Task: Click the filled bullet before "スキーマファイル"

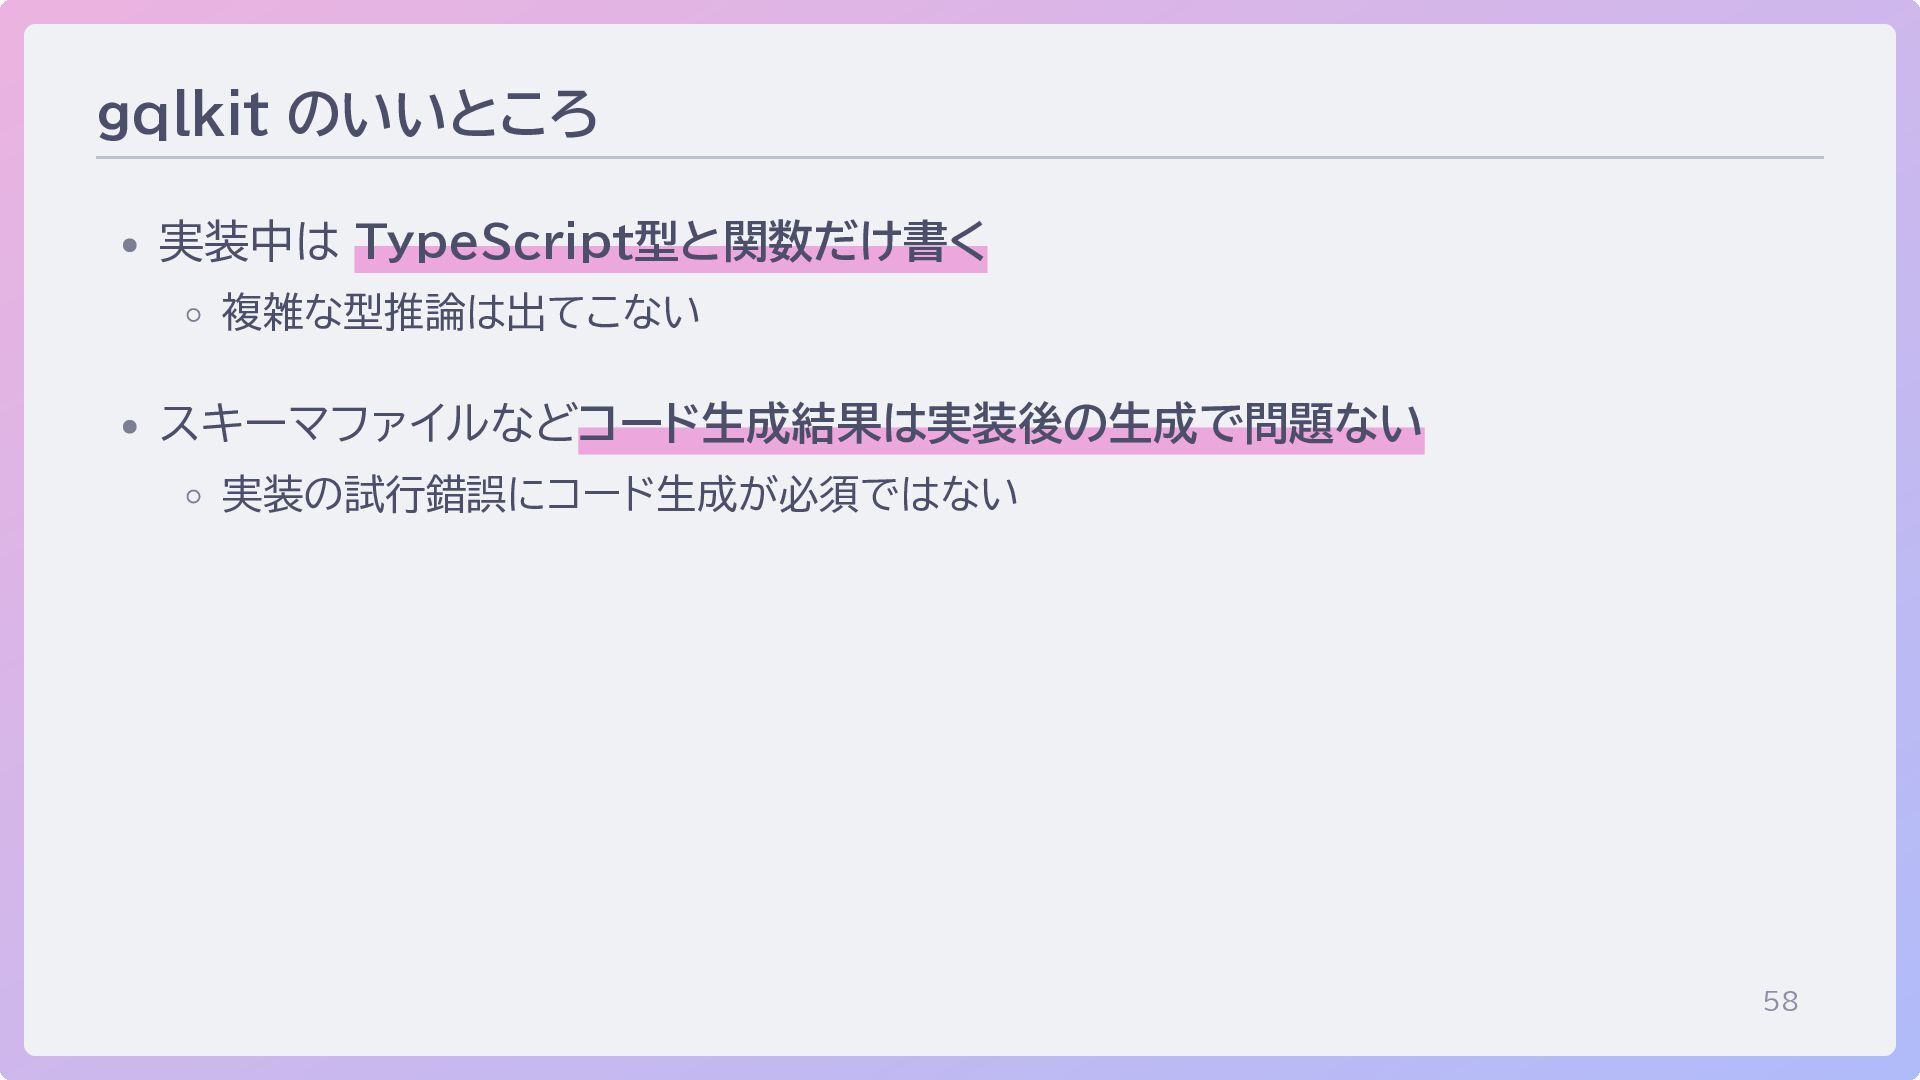Action: coord(130,427)
